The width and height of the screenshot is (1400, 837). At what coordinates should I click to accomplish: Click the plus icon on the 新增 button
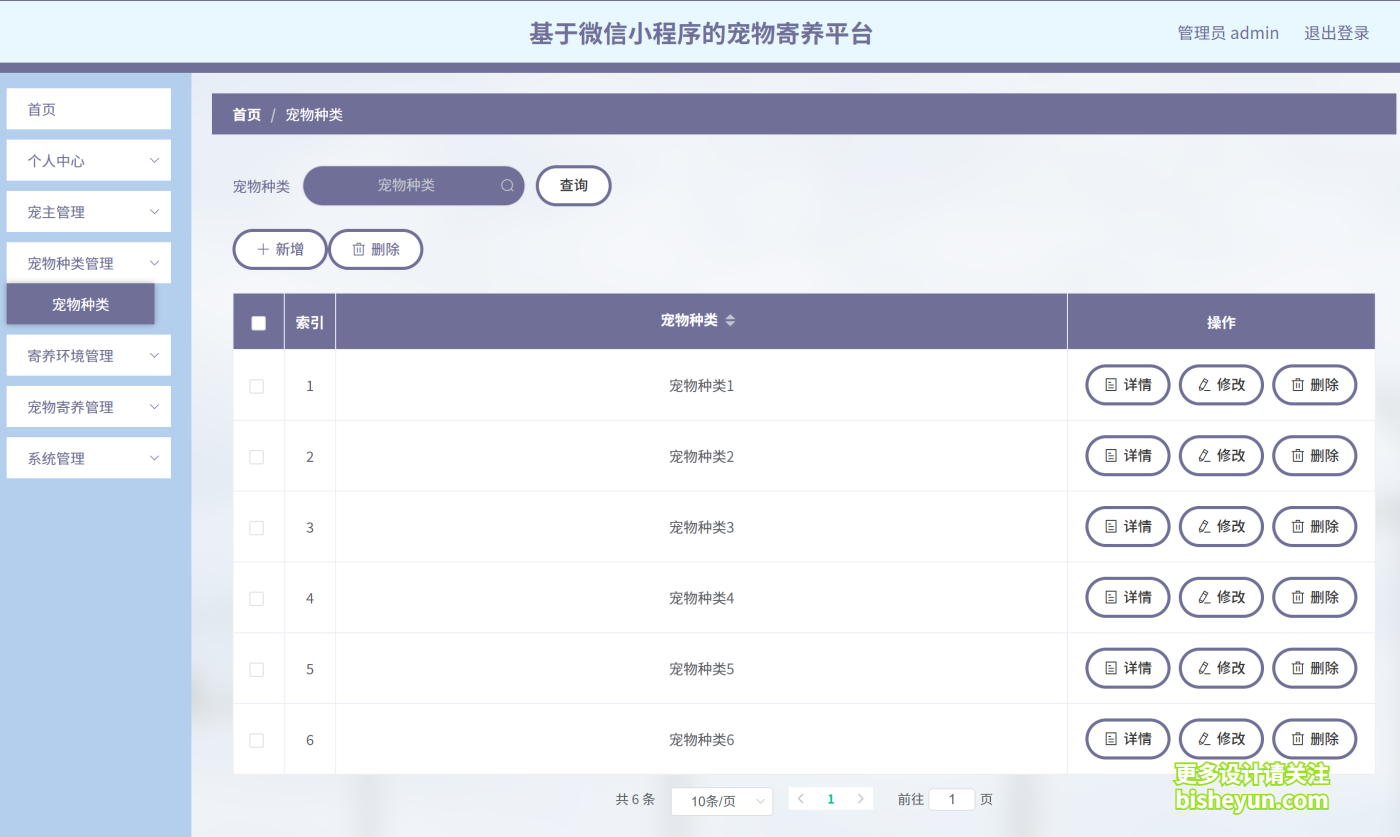pyautogui.click(x=262, y=249)
